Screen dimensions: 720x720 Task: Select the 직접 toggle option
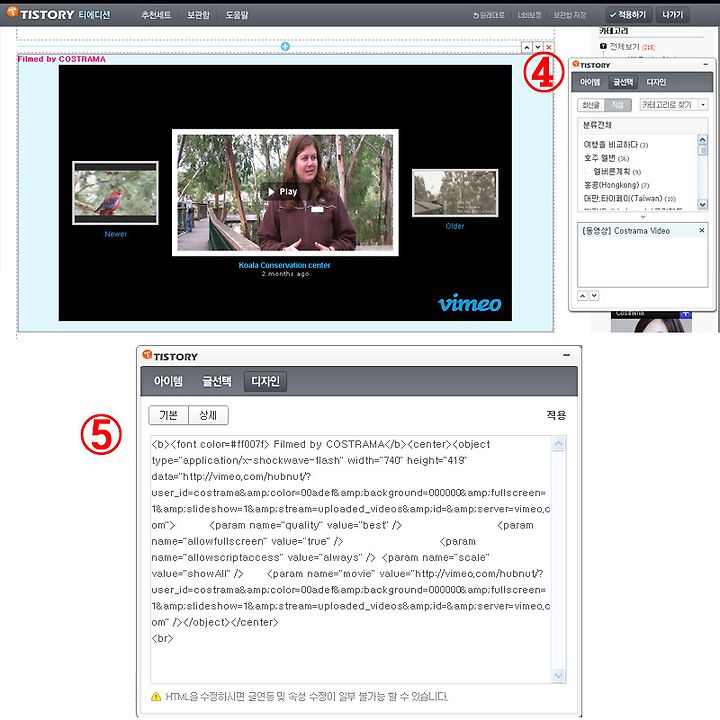(618, 105)
